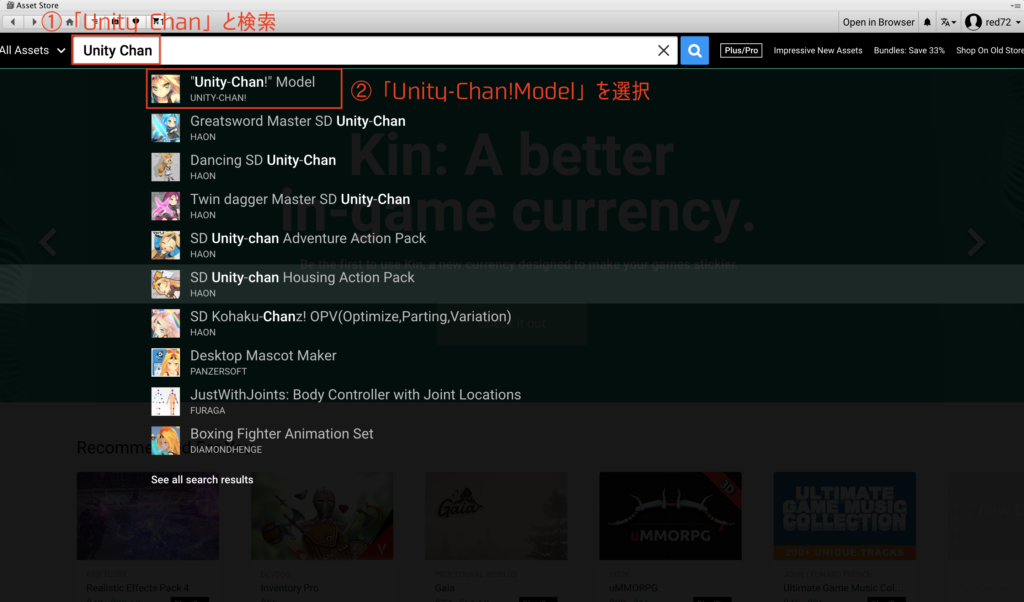Click Dancing SD Unity-Chan thumbnail image

point(166,167)
